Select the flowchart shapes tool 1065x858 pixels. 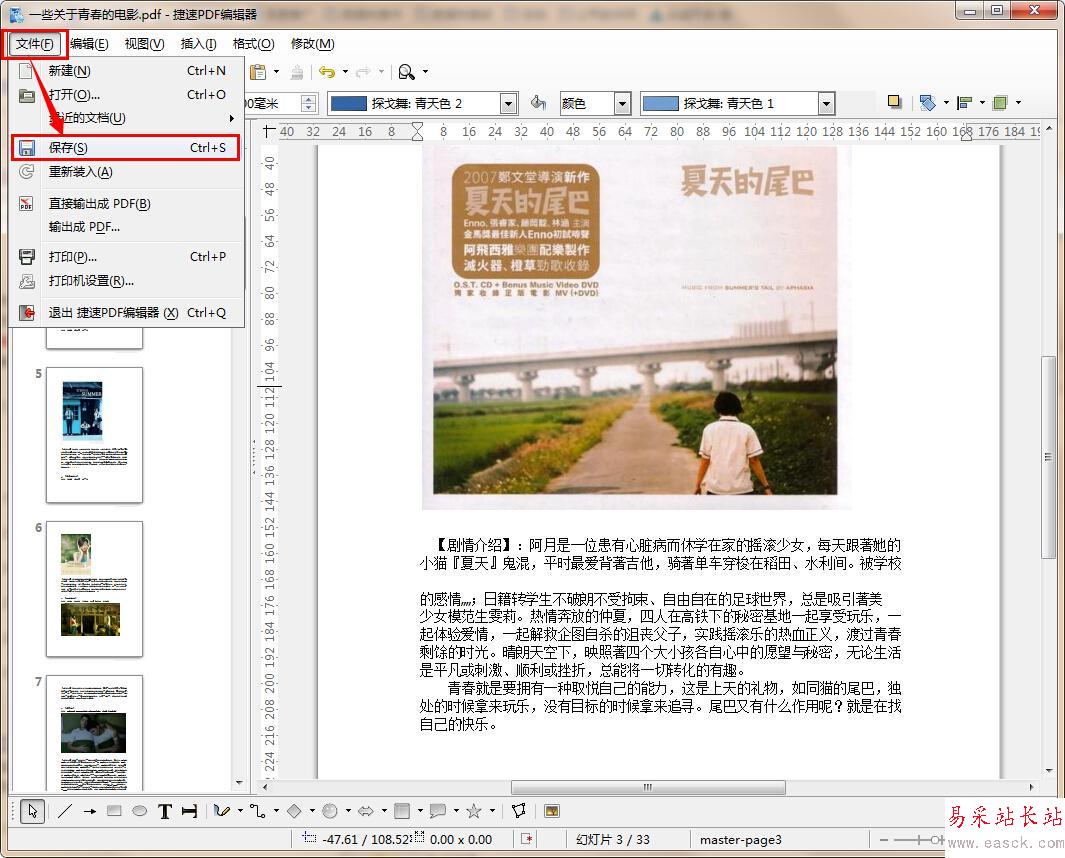401,811
